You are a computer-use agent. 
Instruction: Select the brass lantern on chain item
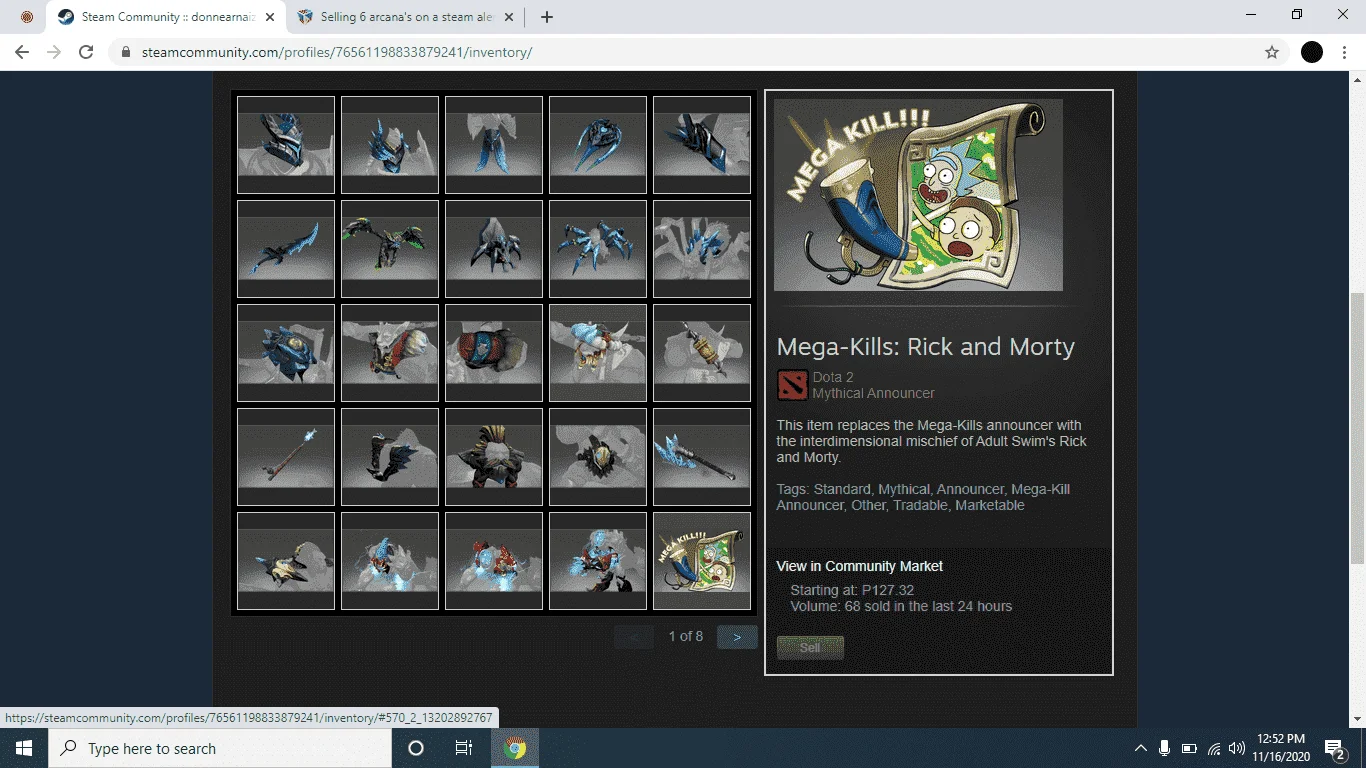702,353
